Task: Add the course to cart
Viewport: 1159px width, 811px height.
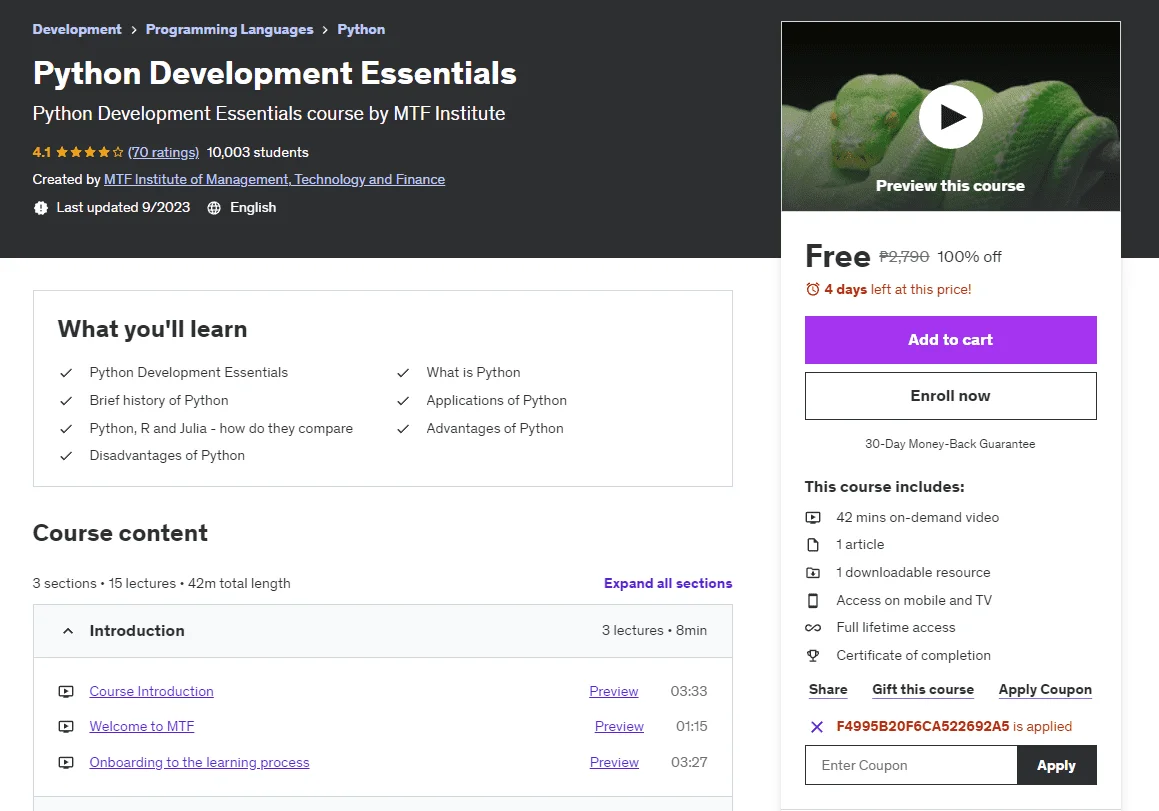Action: coord(951,340)
